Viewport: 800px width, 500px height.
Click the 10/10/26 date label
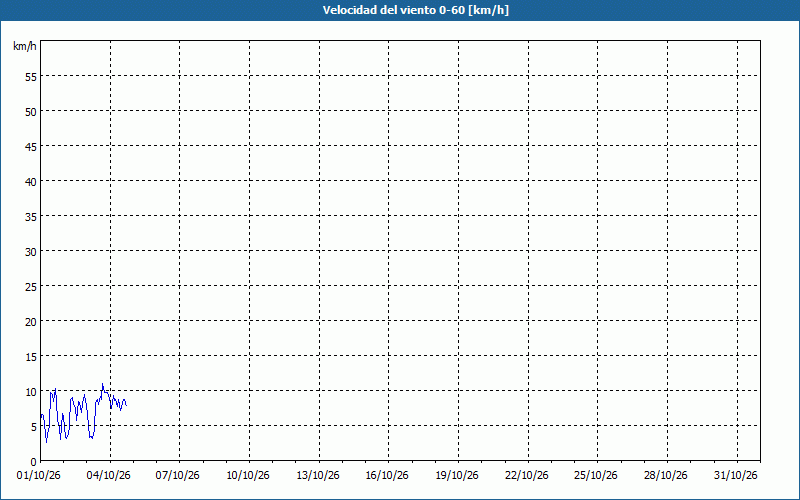tap(248, 476)
